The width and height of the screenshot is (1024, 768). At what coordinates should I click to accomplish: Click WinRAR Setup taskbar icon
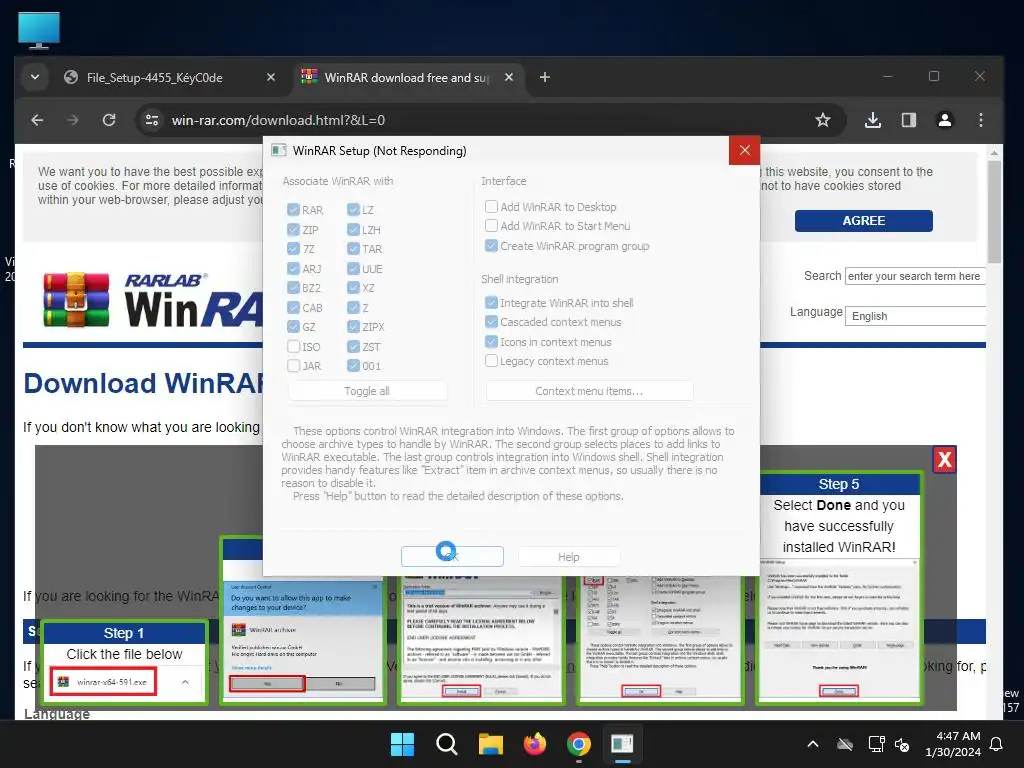point(622,744)
